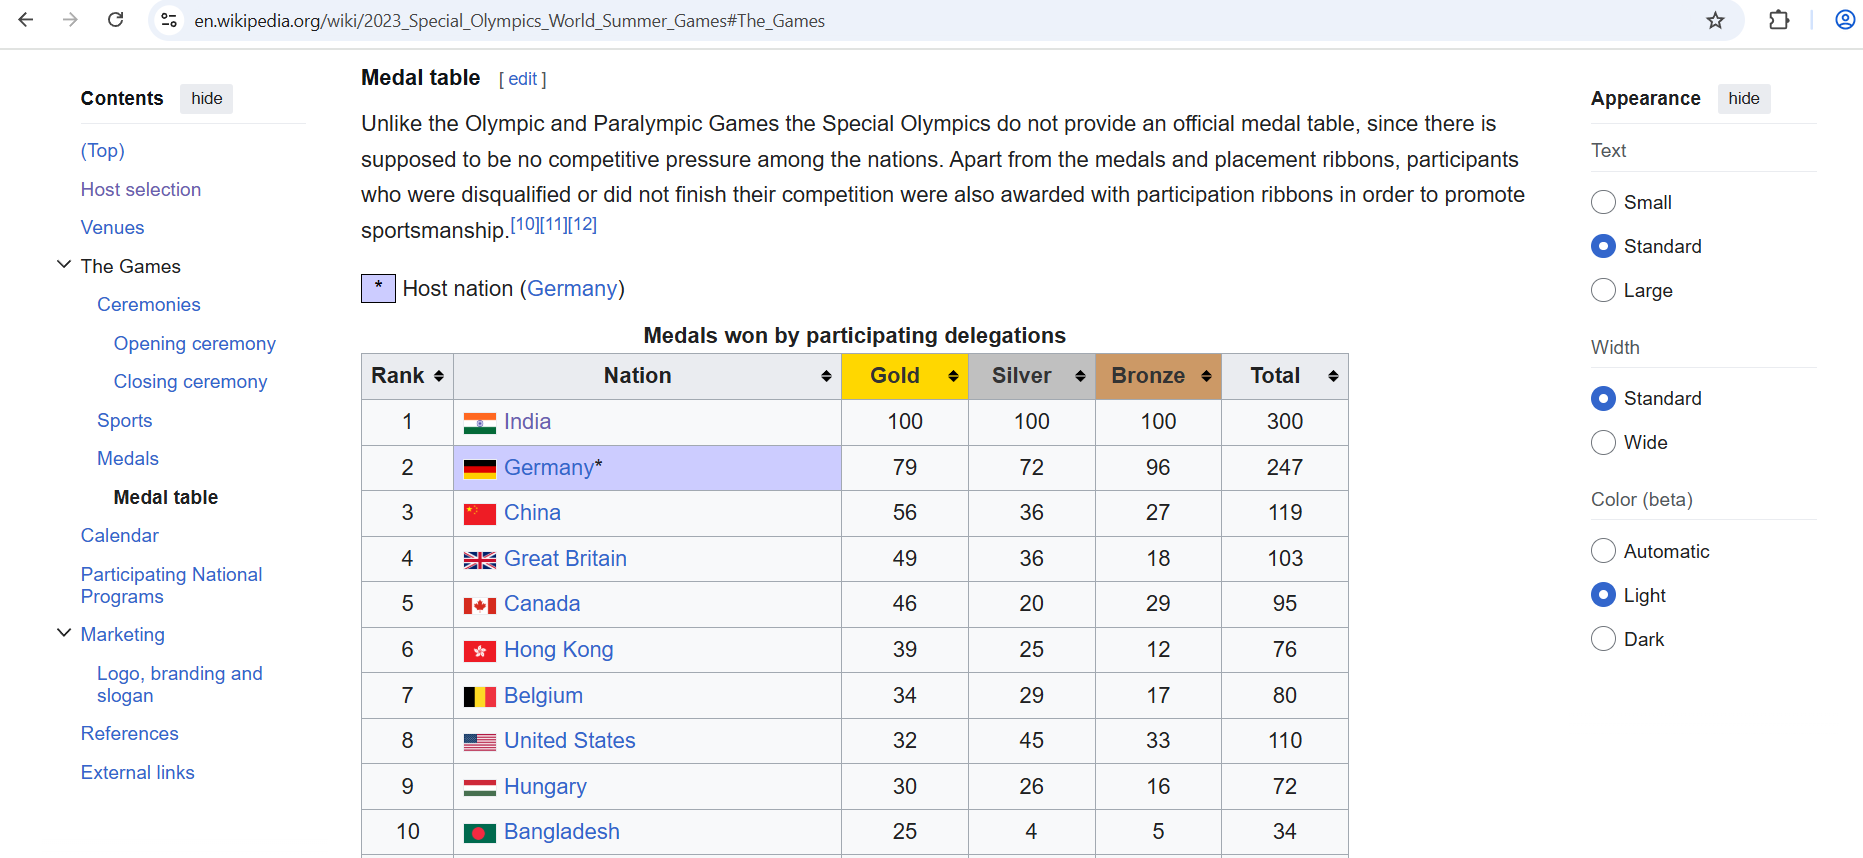The image size is (1863, 858).
Task: Click the browser address bar URL
Action: click(510, 20)
